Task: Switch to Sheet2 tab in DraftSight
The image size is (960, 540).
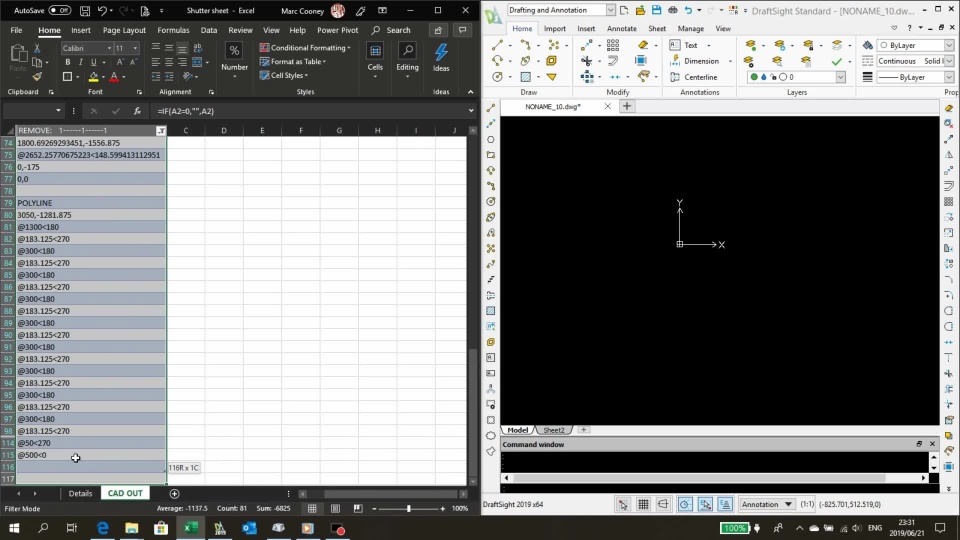Action: pyautogui.click(x=554, y=430)
